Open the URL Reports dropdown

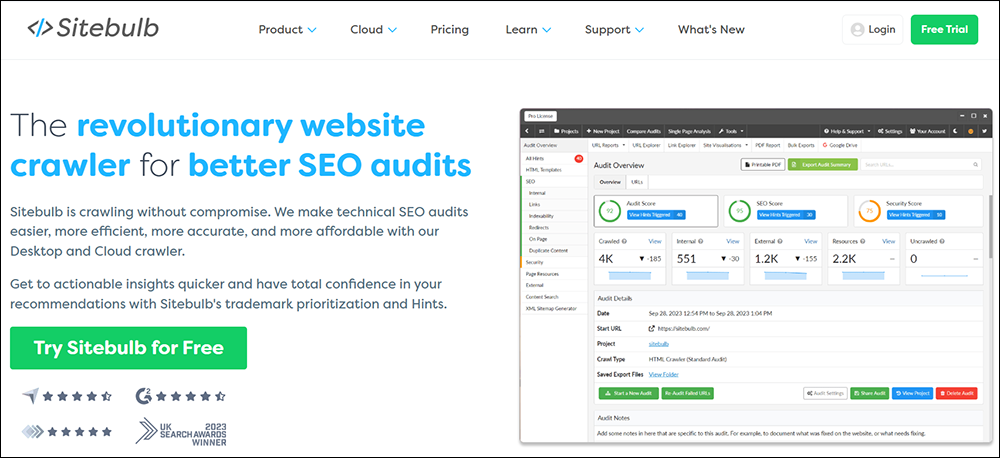608,145
